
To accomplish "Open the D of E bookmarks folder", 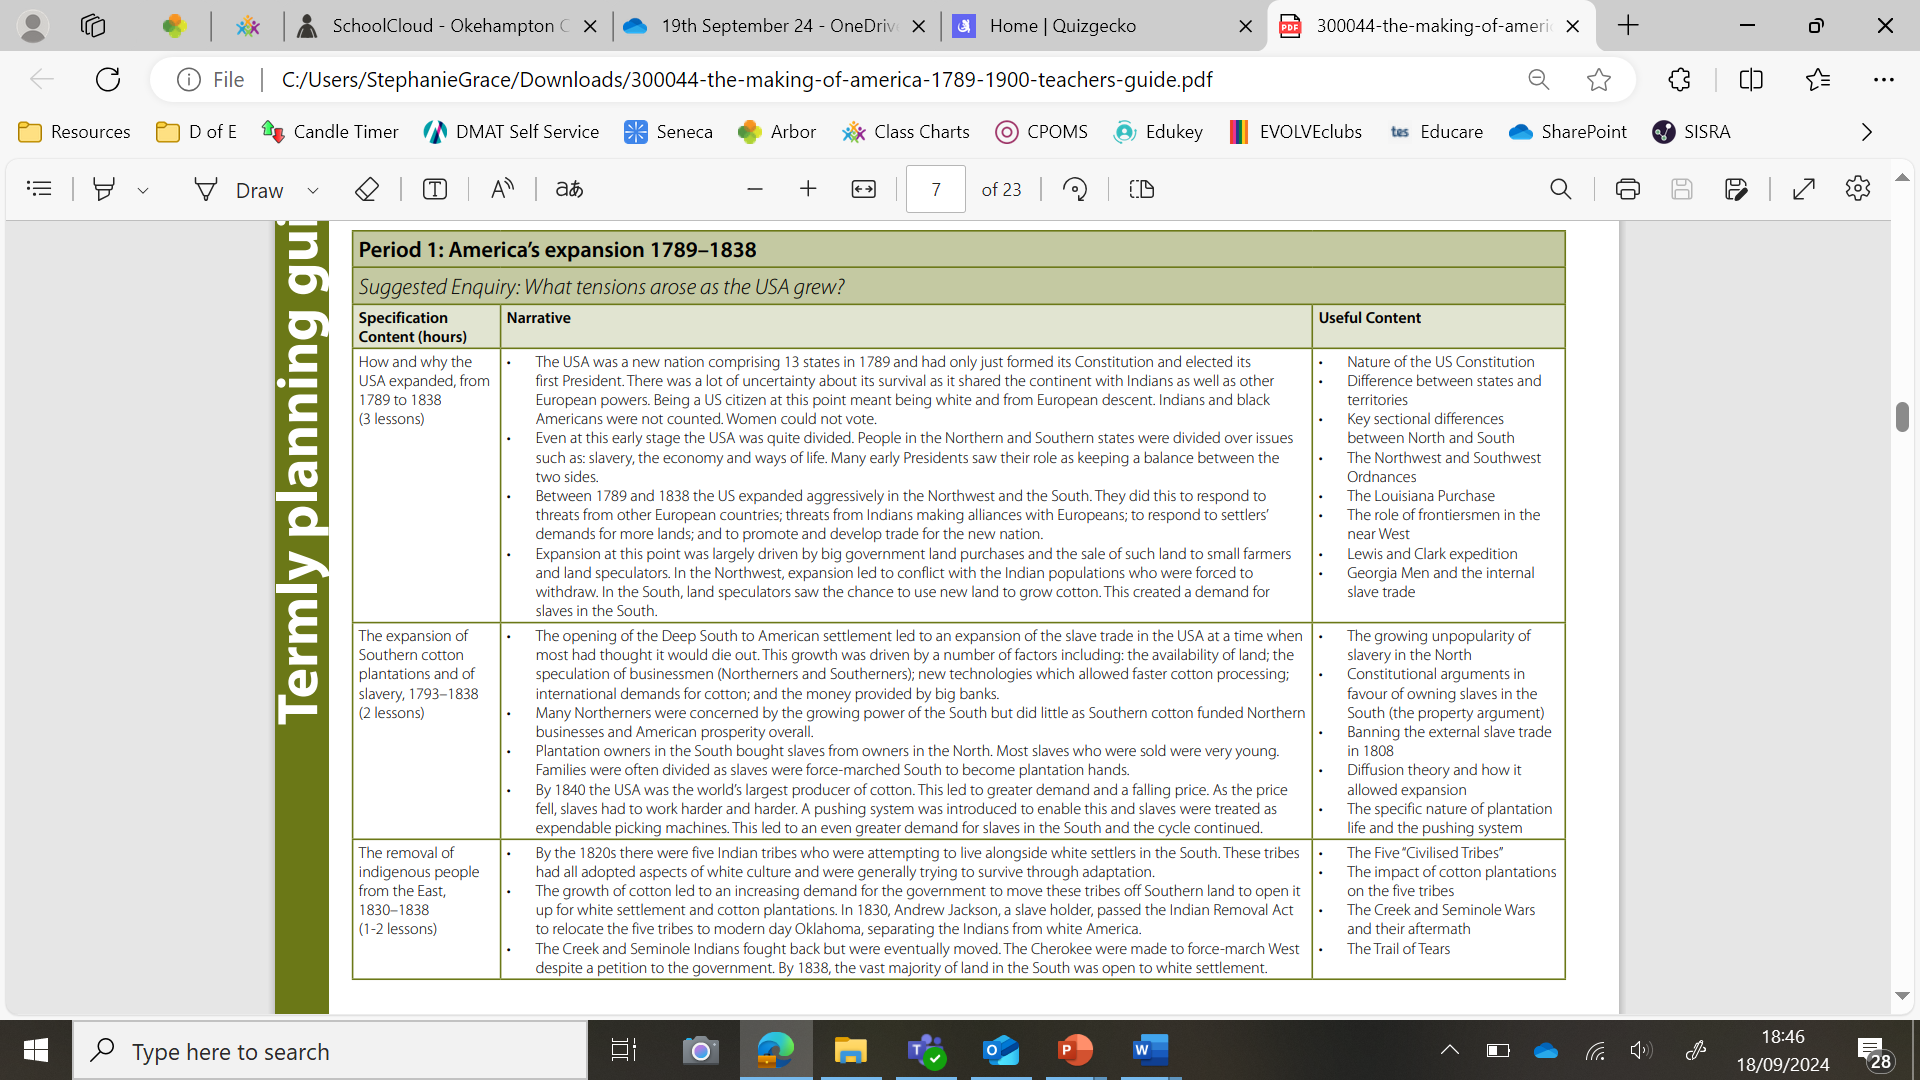I will click(197, 132).
